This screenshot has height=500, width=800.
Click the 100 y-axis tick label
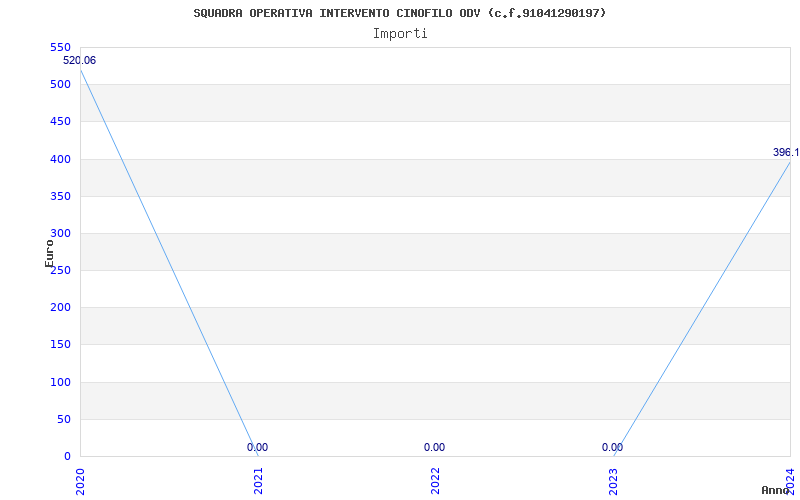[x=60, y=382]
